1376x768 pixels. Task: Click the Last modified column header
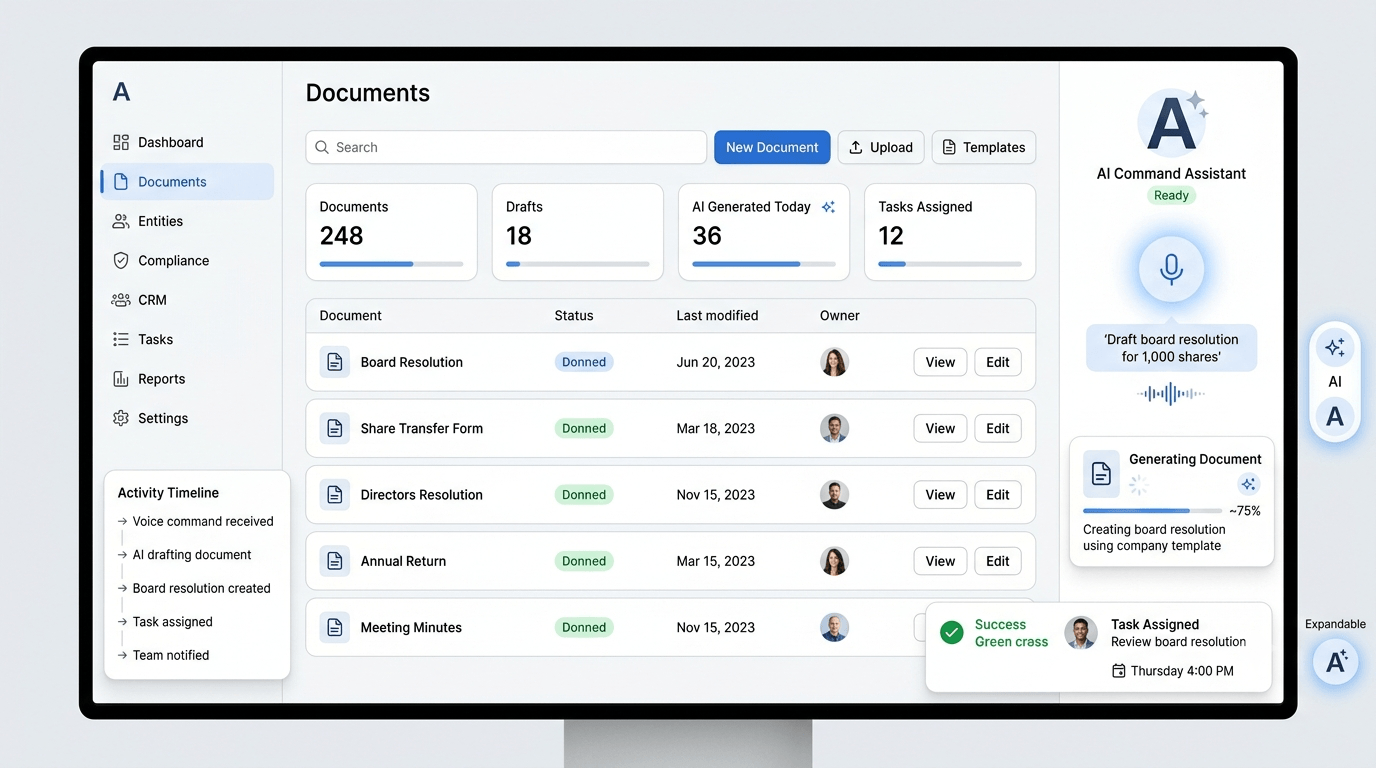coord(717,315)
